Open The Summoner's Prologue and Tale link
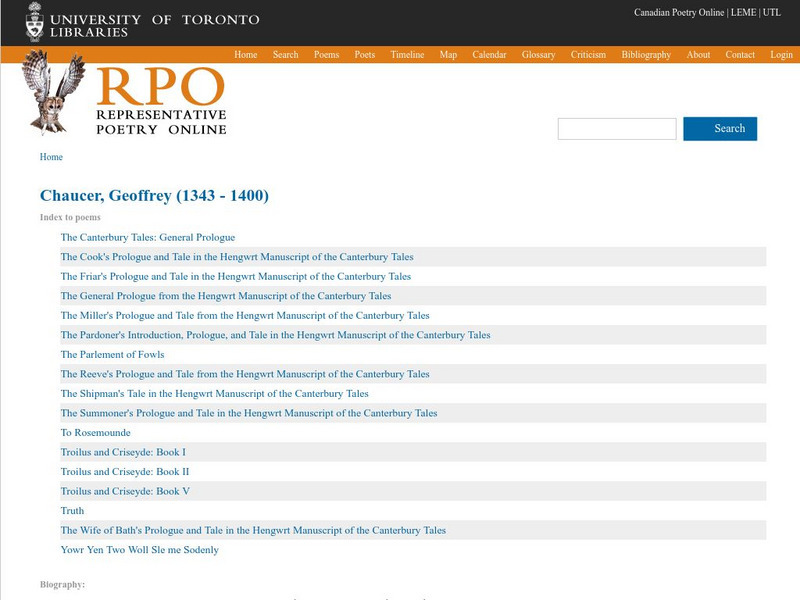 click(x=249, y=413)
